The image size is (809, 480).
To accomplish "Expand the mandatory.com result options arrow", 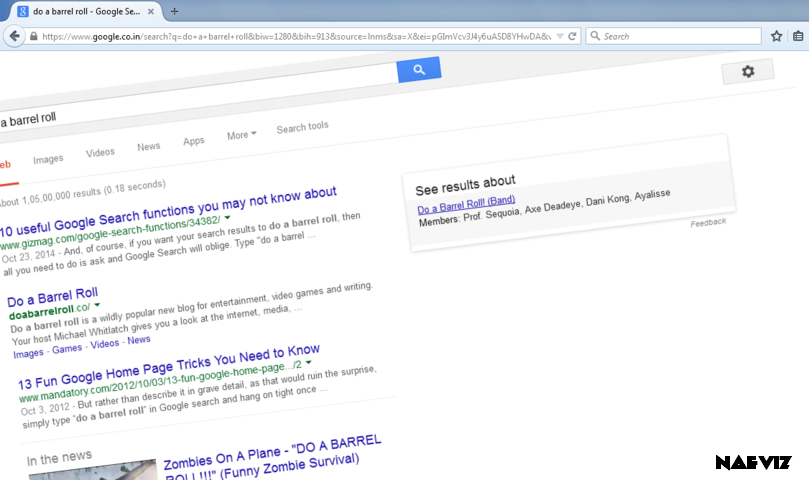I will point(308,363).
